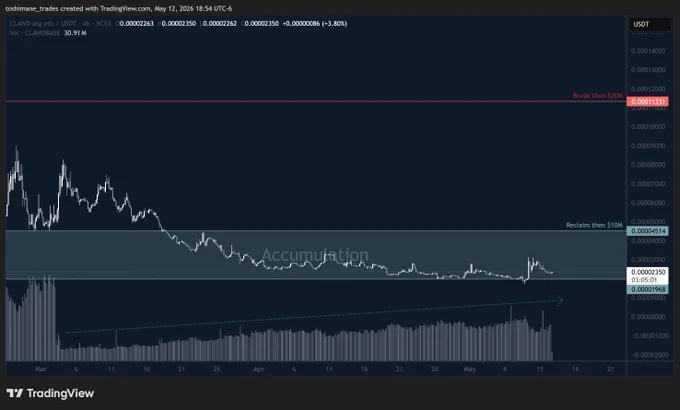Click the low value 0.00002262
680x410 pixels.
tap(220, 23)
